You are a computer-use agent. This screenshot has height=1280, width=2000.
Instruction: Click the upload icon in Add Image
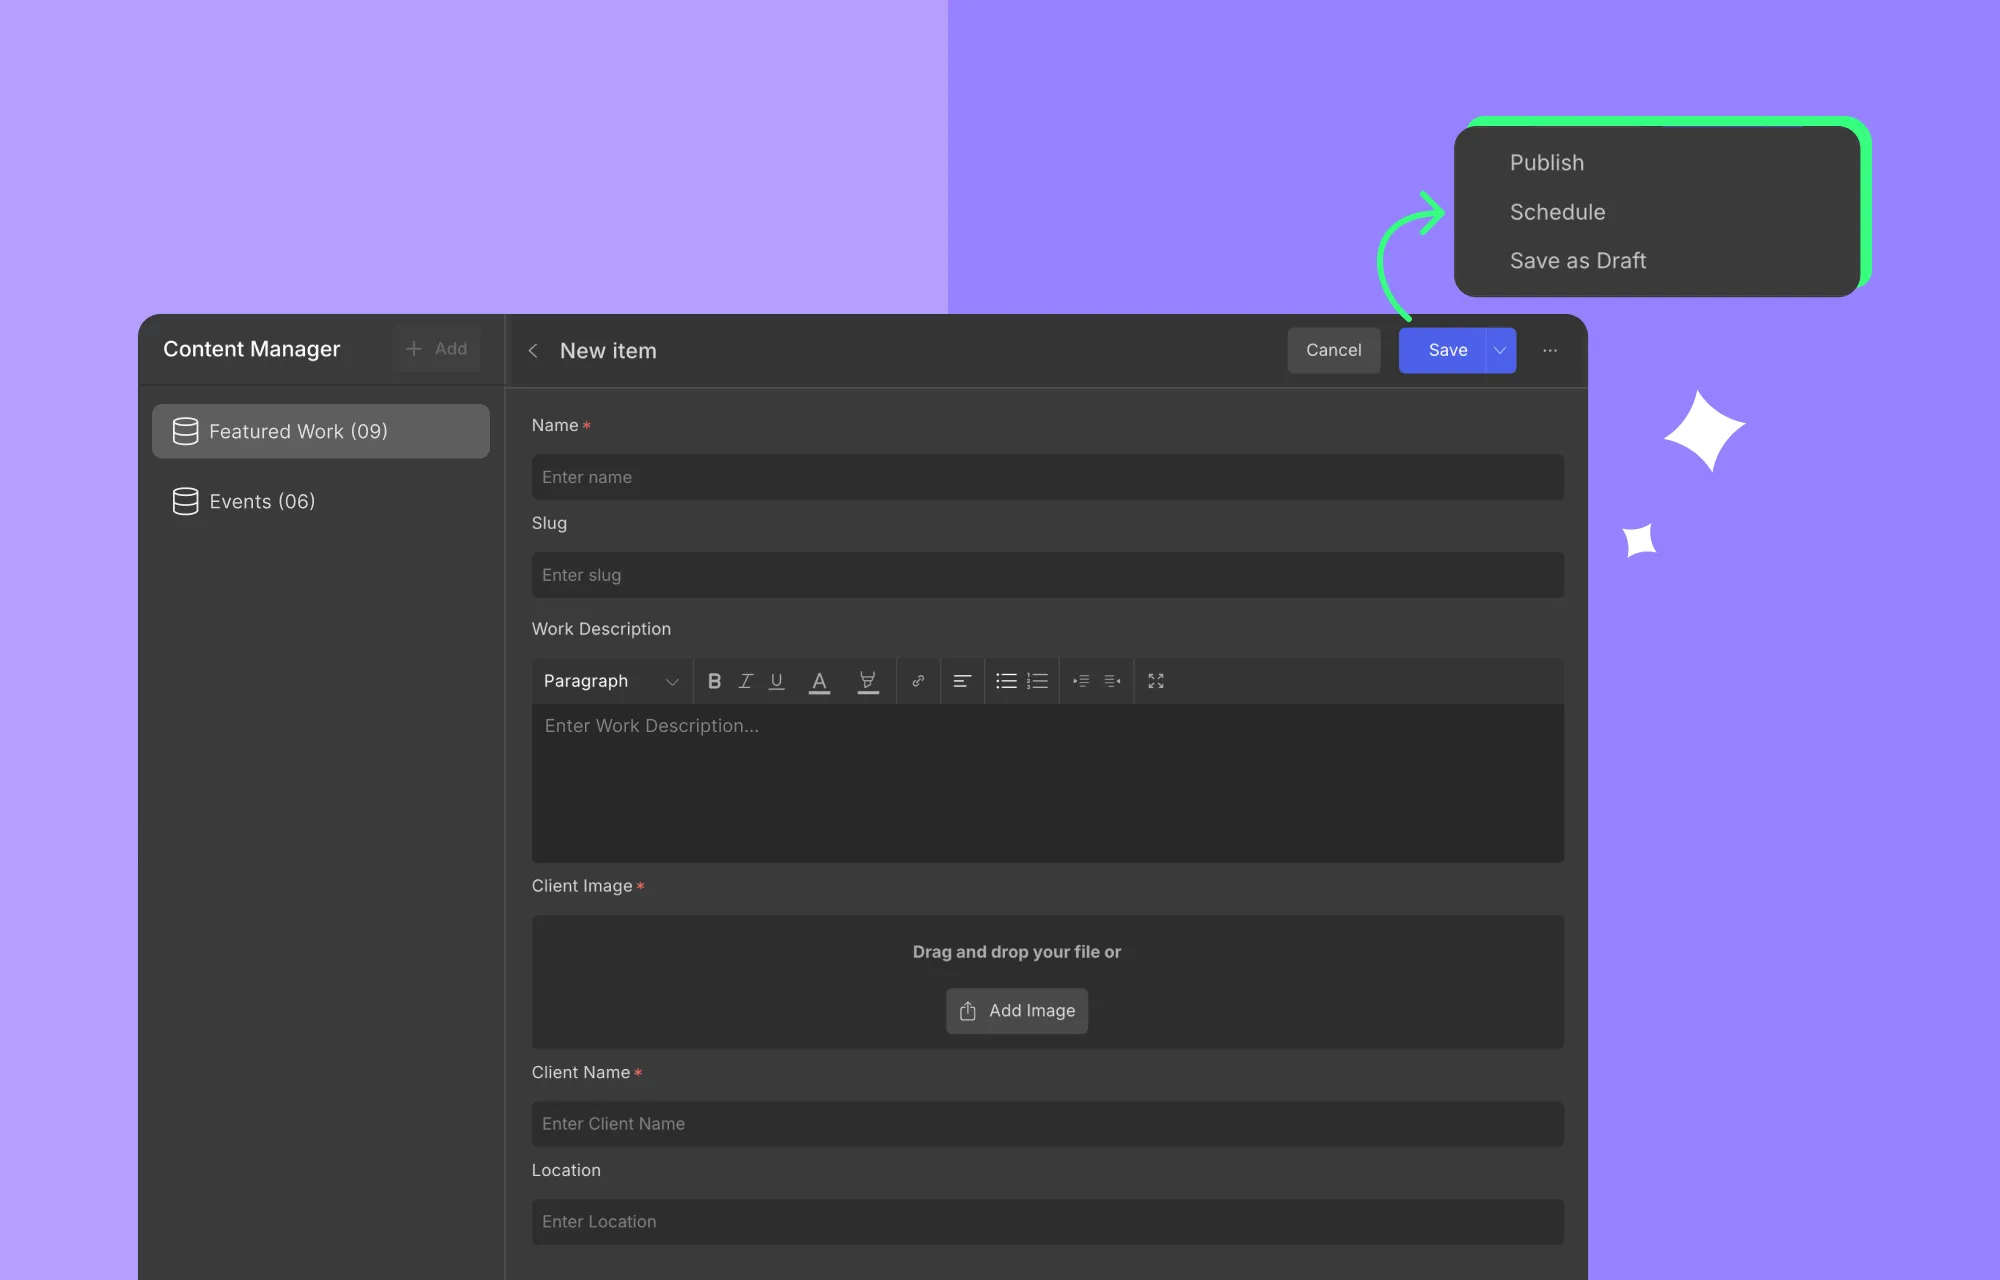pos(967,1011)
